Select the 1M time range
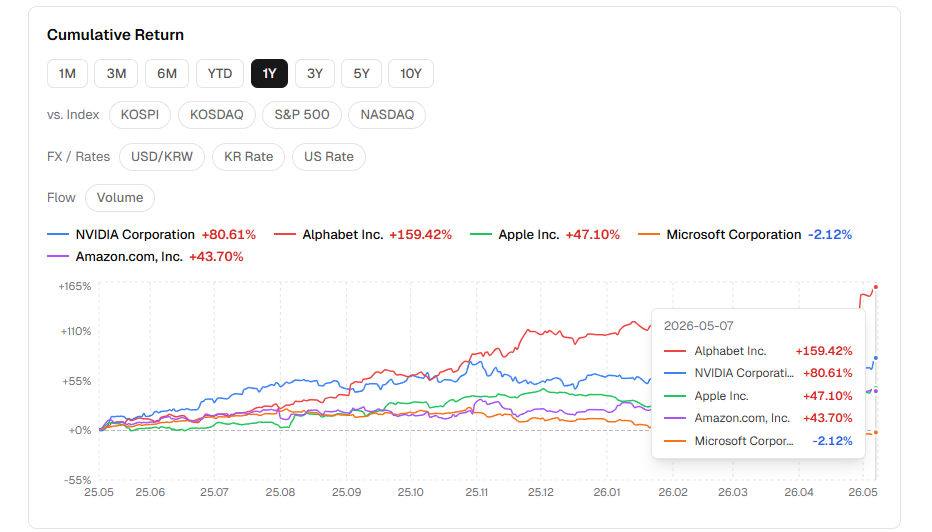 click(67, 74)
